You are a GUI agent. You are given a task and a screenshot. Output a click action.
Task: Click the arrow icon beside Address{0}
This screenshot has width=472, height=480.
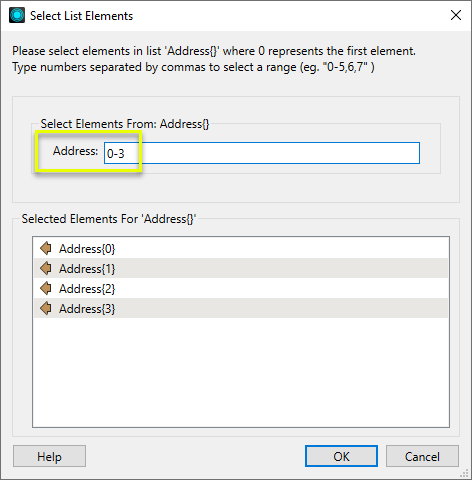pos(46,248)
